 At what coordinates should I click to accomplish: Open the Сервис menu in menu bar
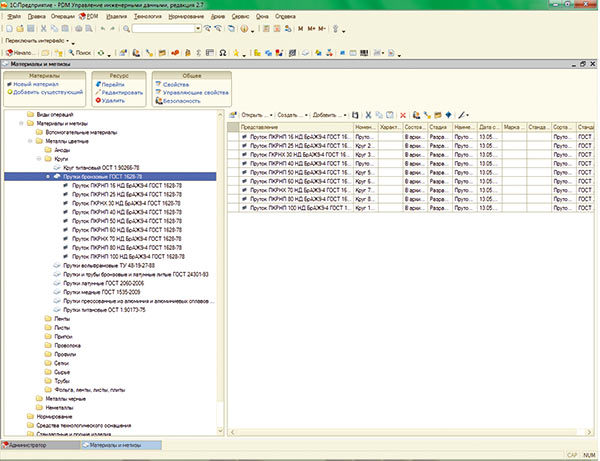tap(240, 18)
